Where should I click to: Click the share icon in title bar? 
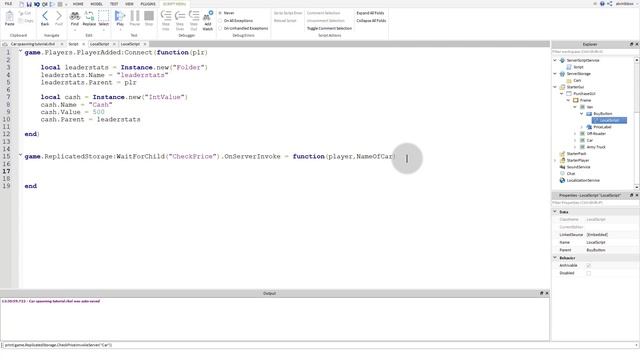(610, 4)
